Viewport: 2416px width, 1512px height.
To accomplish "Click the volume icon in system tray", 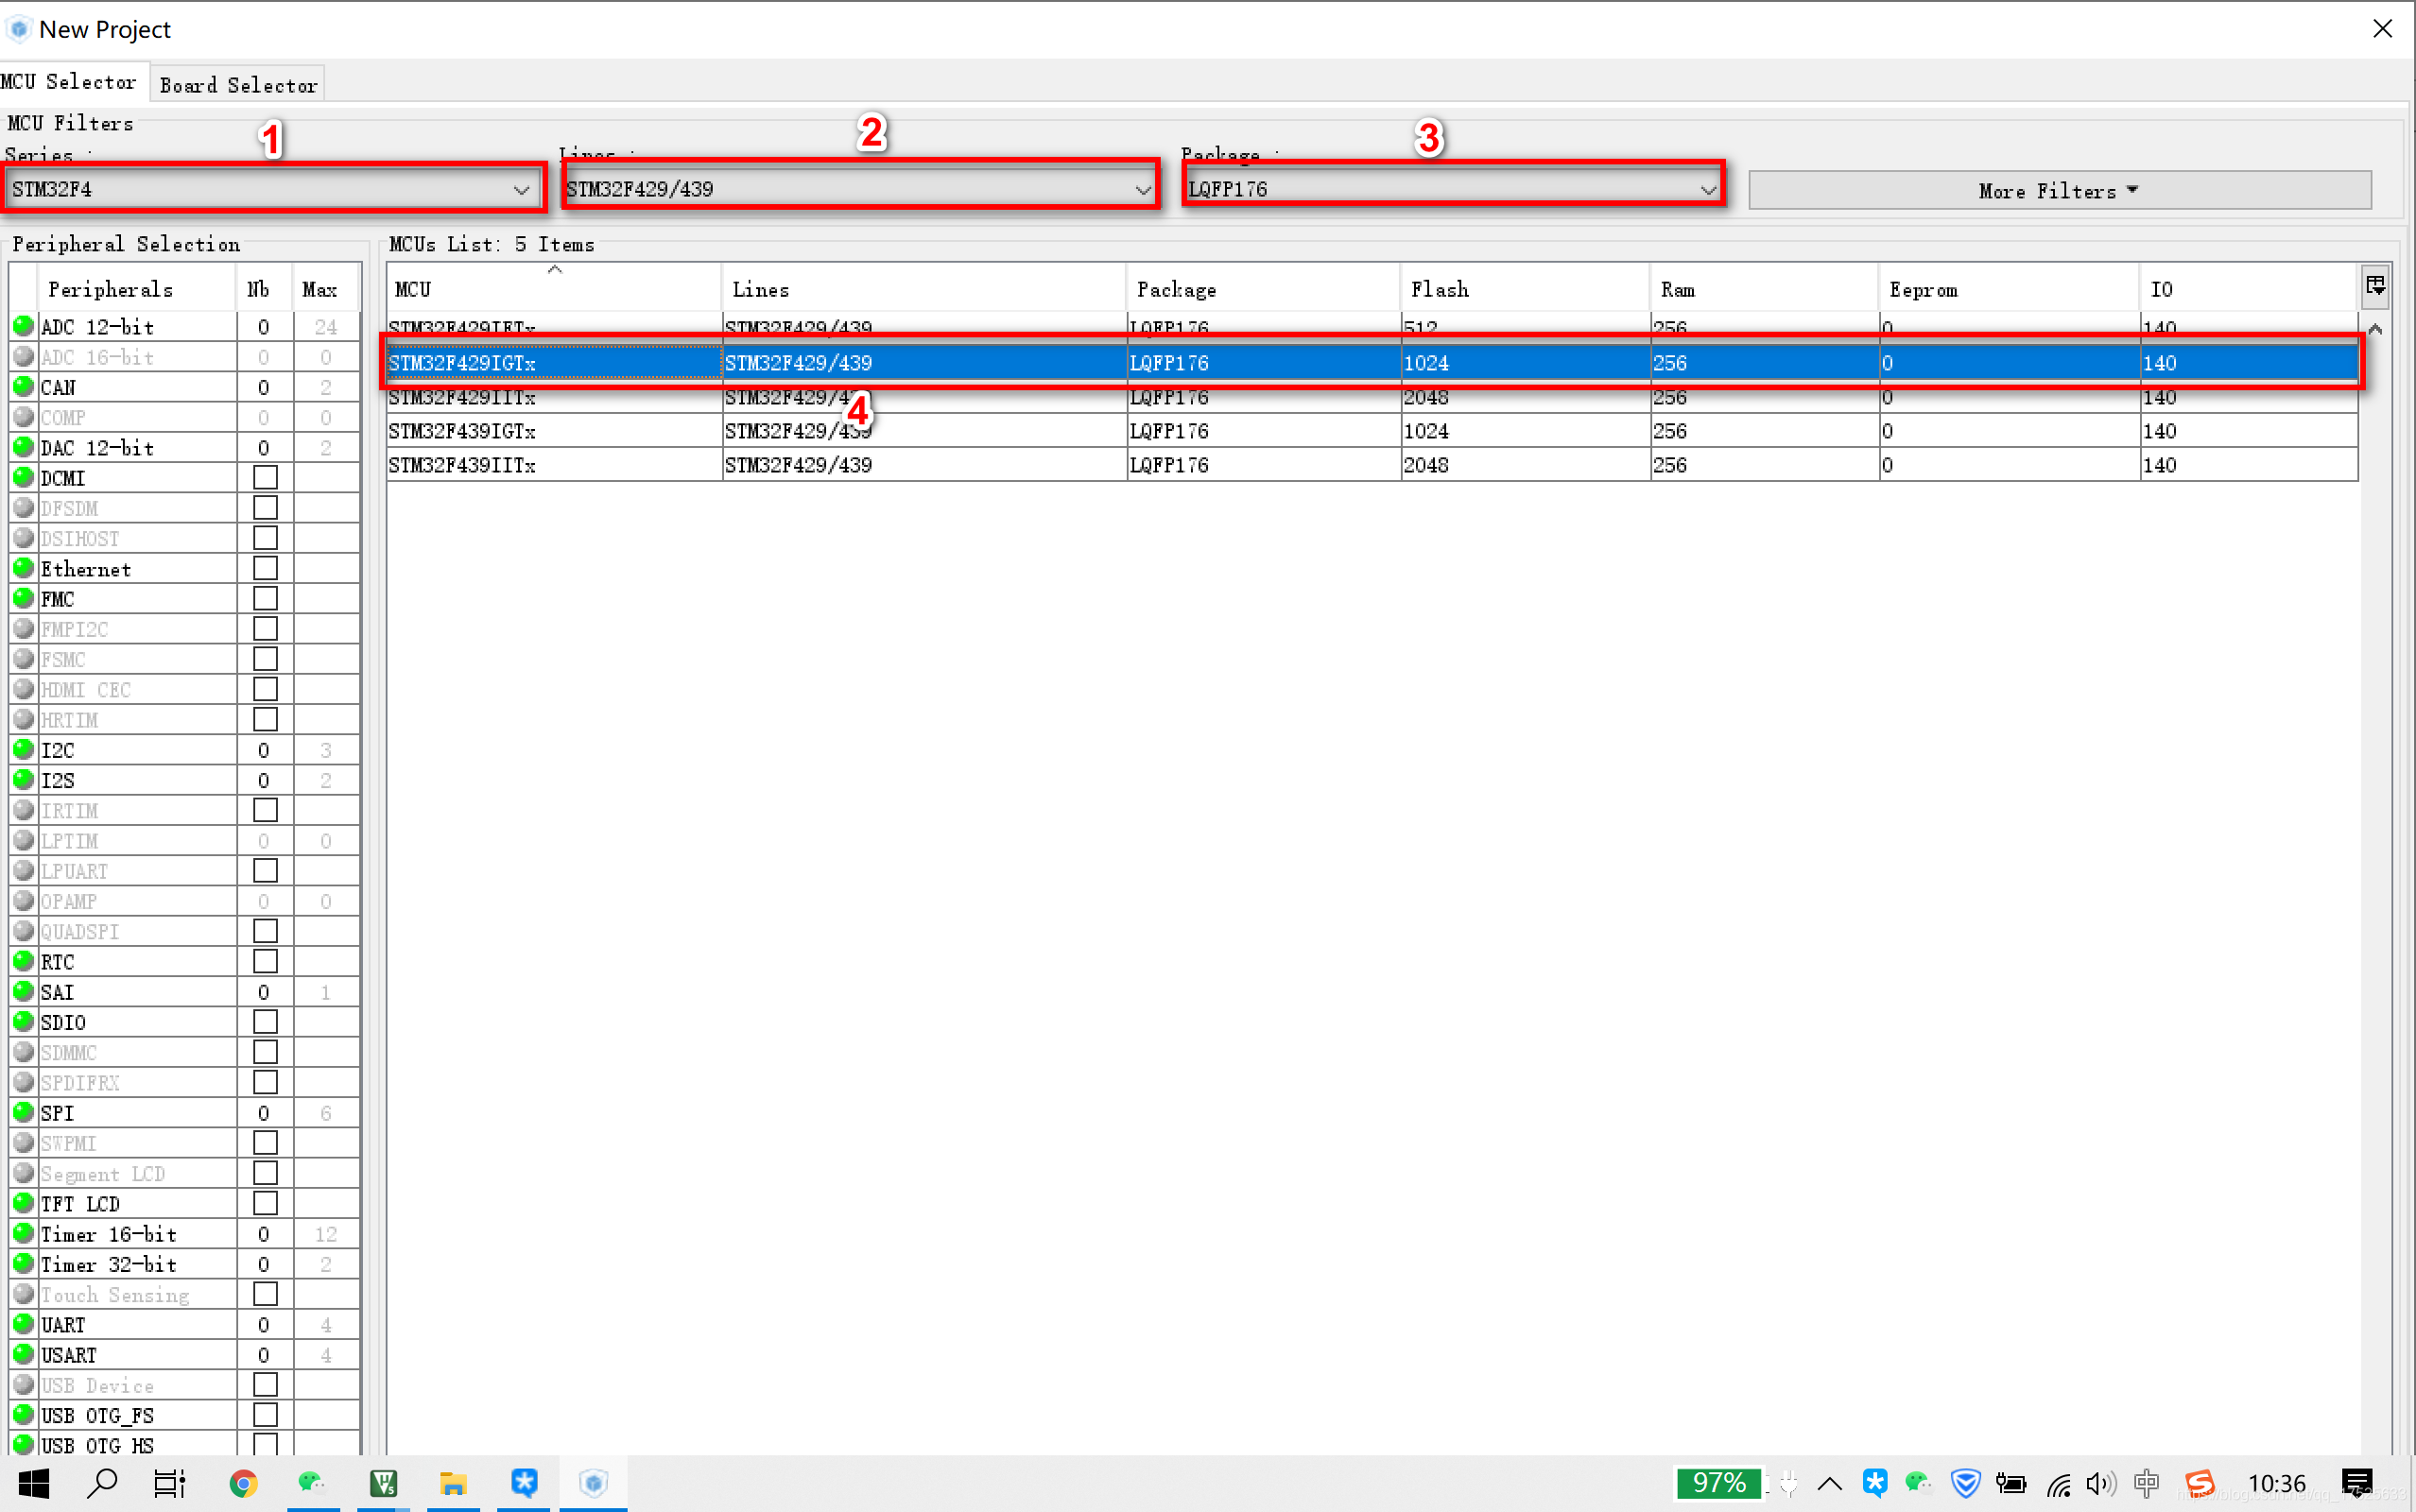I will (2100, 1483).
